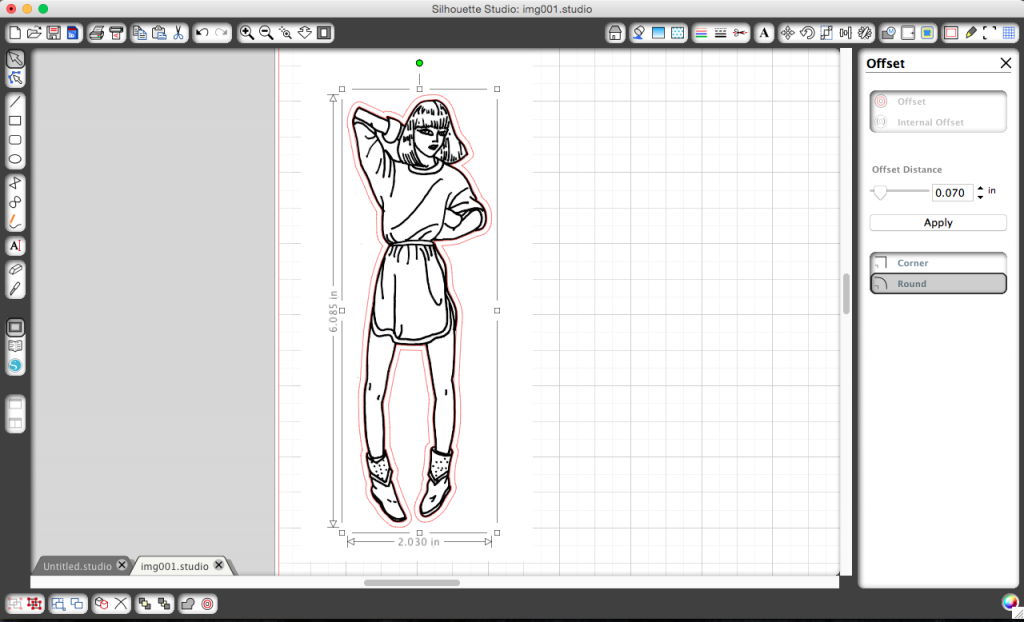Open the Silhouette Online Store icon
Viewport: 1024px width, 622px height.
click(15, 365)
